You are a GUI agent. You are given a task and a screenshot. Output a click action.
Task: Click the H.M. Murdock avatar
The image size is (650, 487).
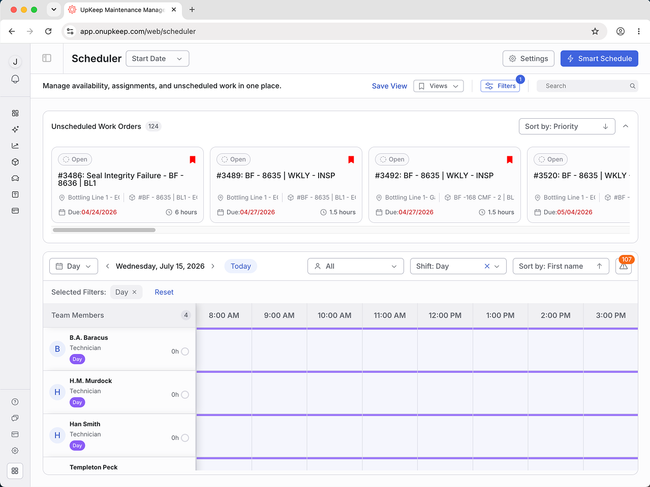pyautogui.click(x=57, y=392)
